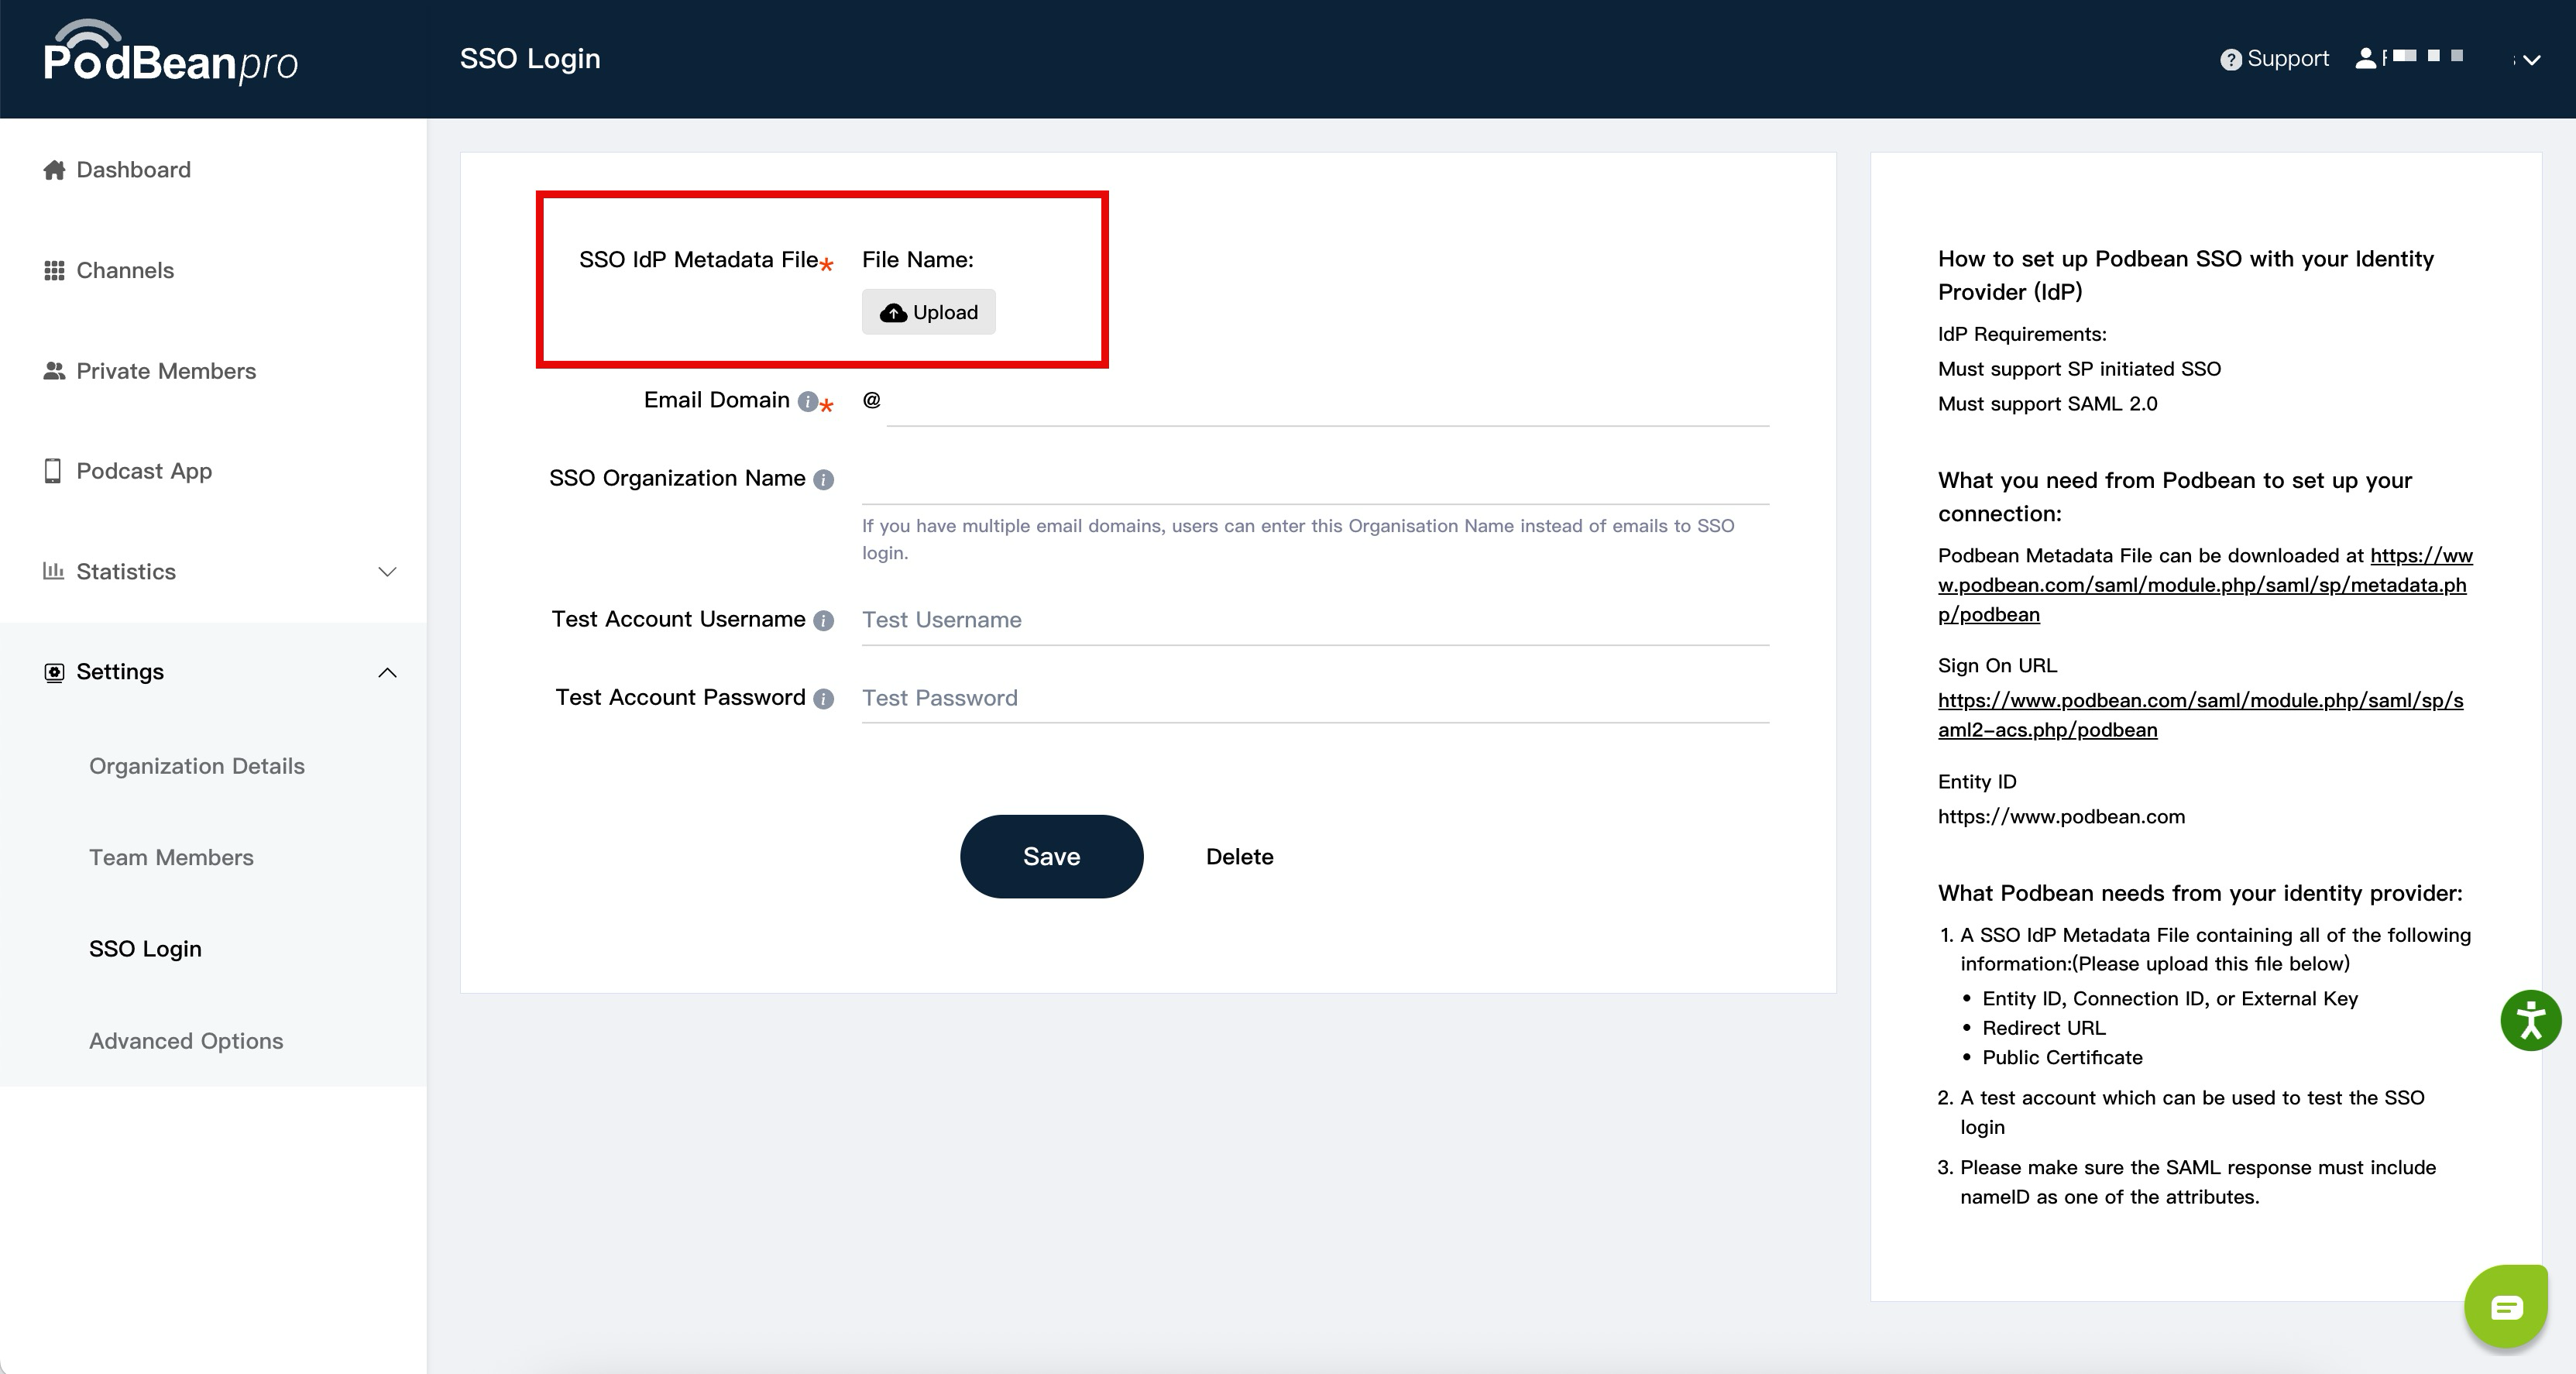Focus the Test Password input field
Viewport: 2576px width, 1374px height.
1315,699
